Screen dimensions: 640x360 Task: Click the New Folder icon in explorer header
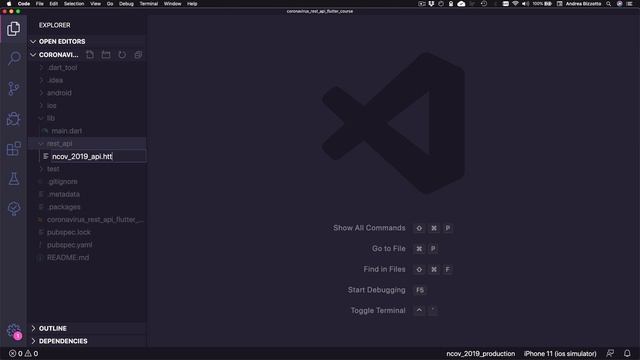pos(106,55)
